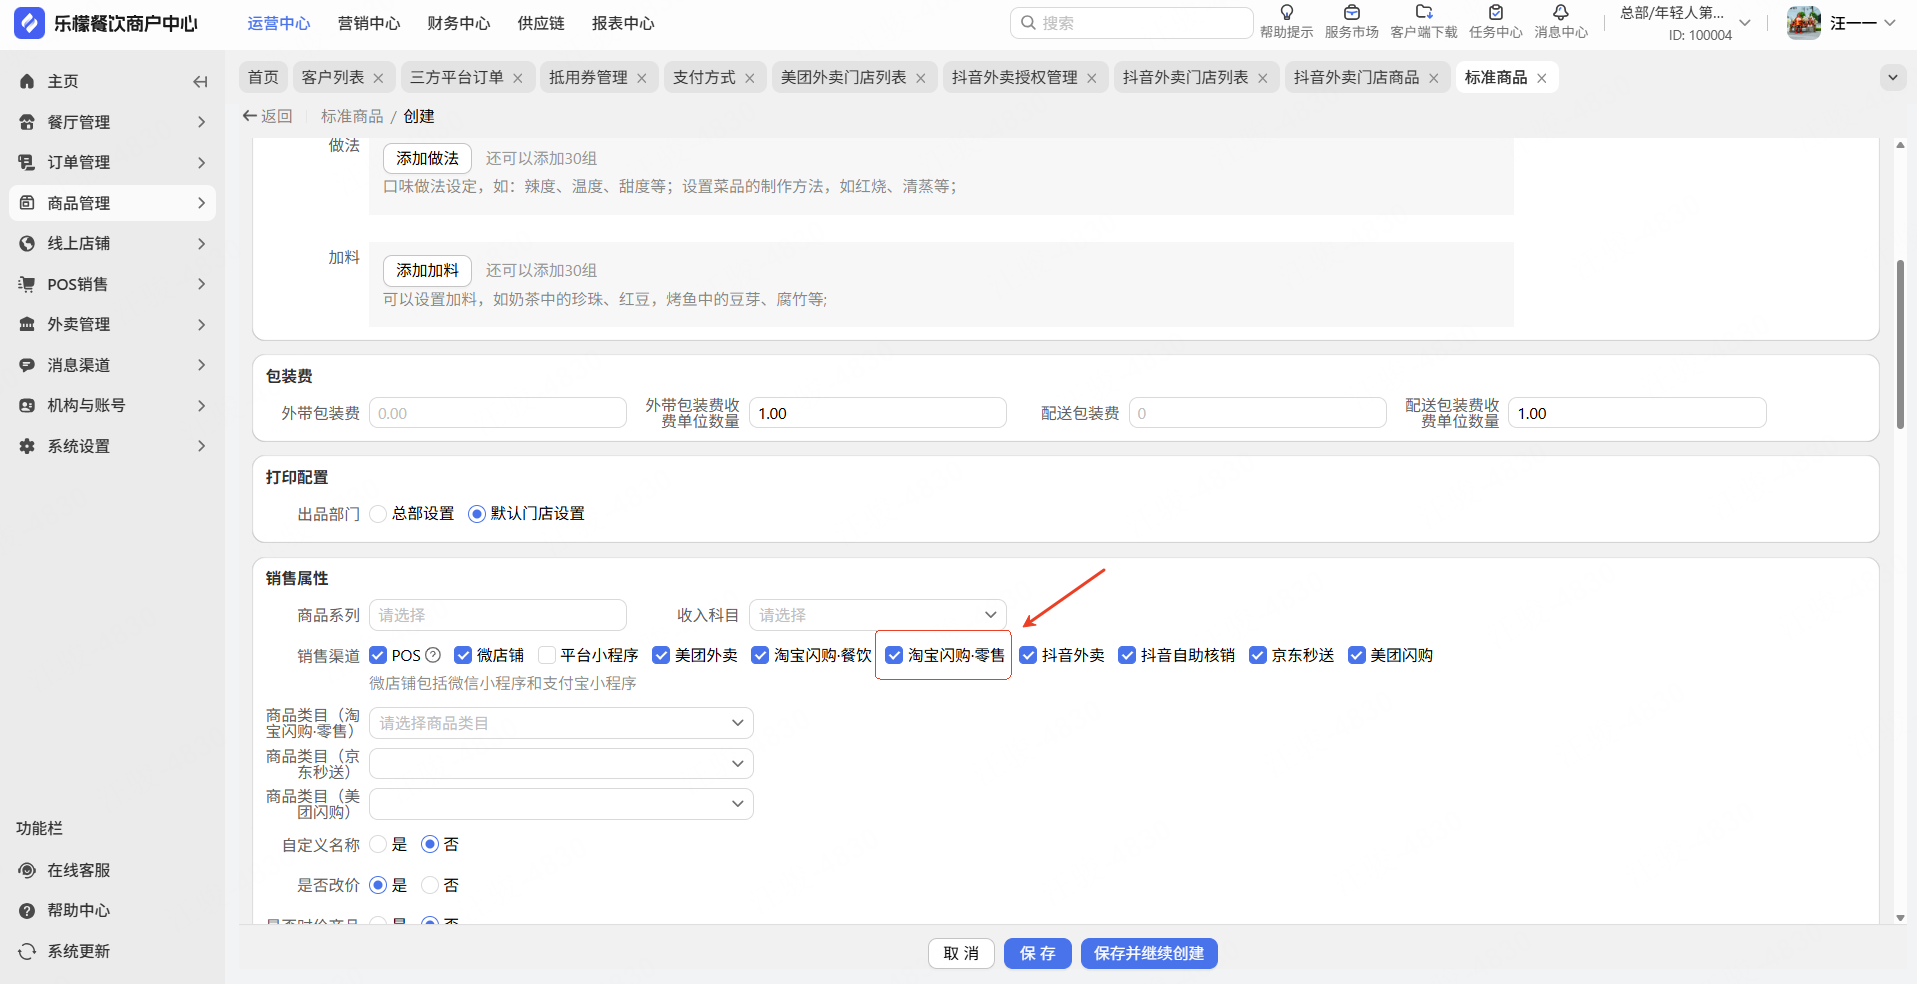Close the 抵用券管理 tab
Image resolution: width=1917 pixels, height=984 pixels.
[x=642, y=78]
